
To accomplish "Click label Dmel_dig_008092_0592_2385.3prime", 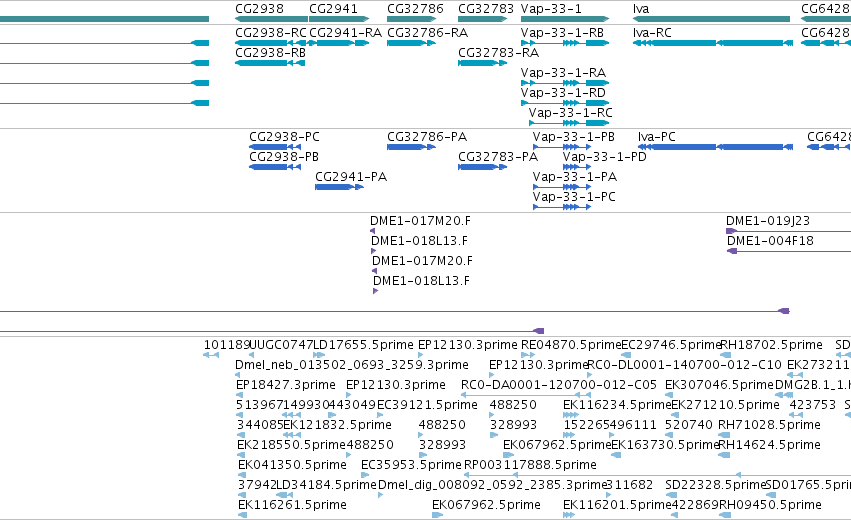I will (492, 485).
